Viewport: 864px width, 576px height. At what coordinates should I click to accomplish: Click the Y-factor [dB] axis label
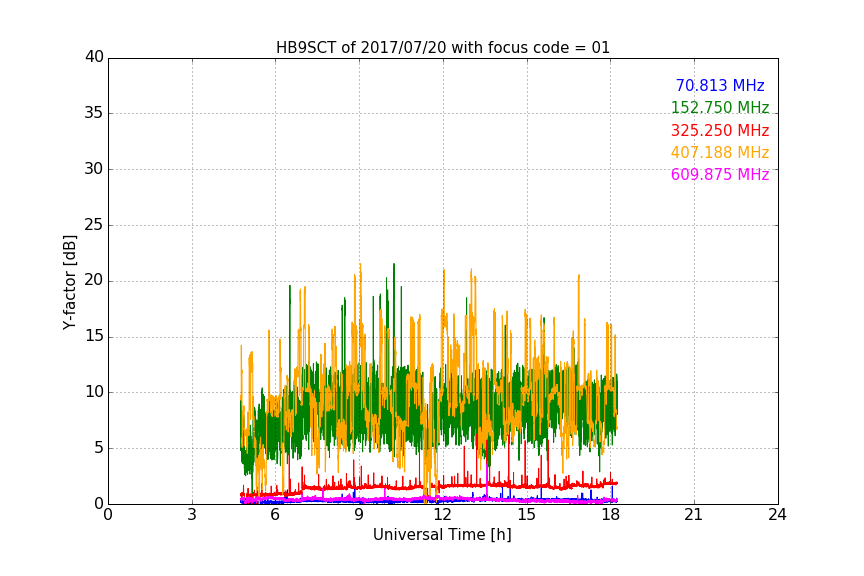pyautogui.click(x=69, y=282)
